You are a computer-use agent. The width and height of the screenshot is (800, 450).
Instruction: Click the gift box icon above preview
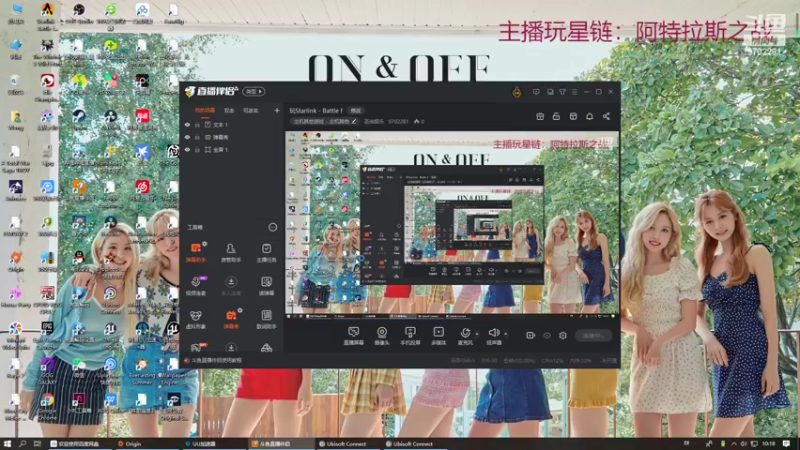[540, 116]
